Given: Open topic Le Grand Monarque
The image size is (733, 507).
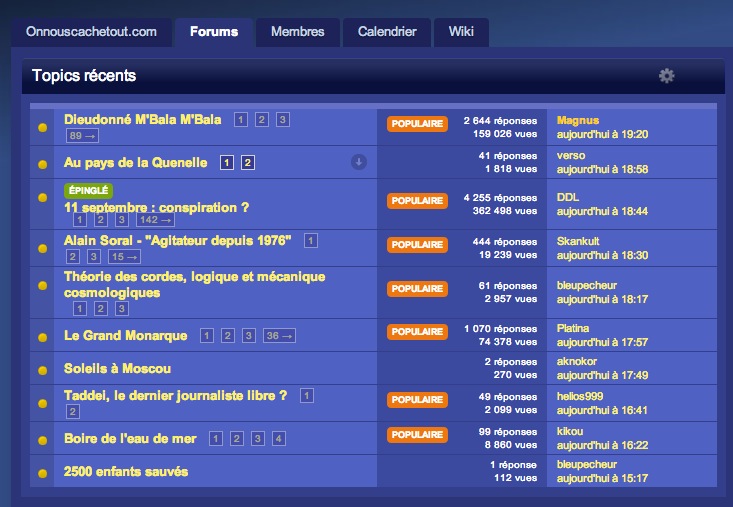Looking at the screenshot, I should (126, 336).
